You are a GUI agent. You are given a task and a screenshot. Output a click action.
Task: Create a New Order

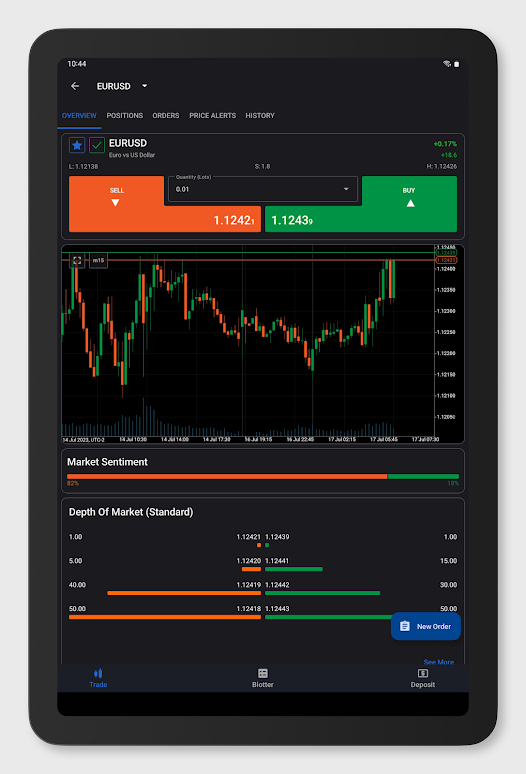pyautogui.click(x=426, y=626)
